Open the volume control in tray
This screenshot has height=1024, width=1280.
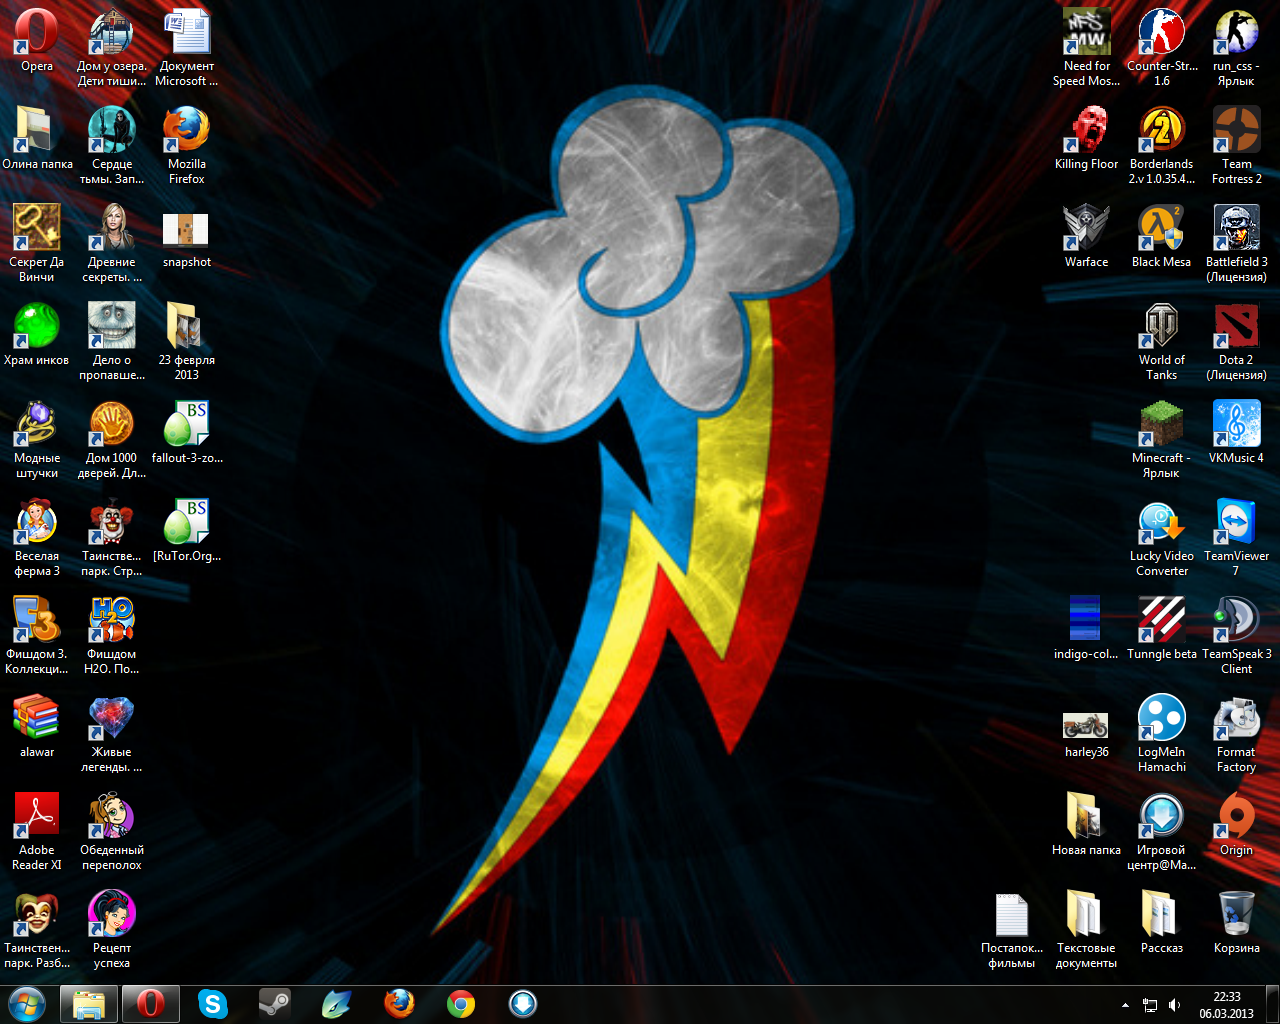[1174, 1005]
